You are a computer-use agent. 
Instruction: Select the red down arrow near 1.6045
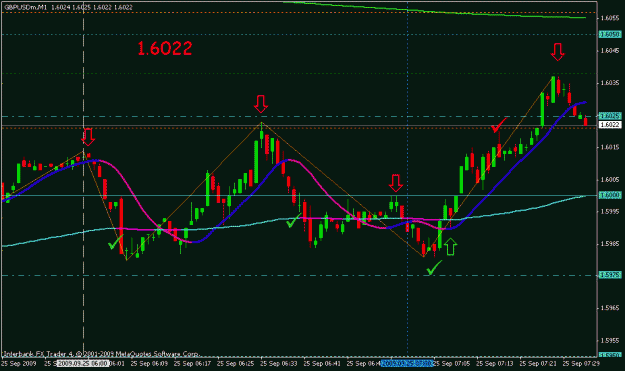[558, 52]
